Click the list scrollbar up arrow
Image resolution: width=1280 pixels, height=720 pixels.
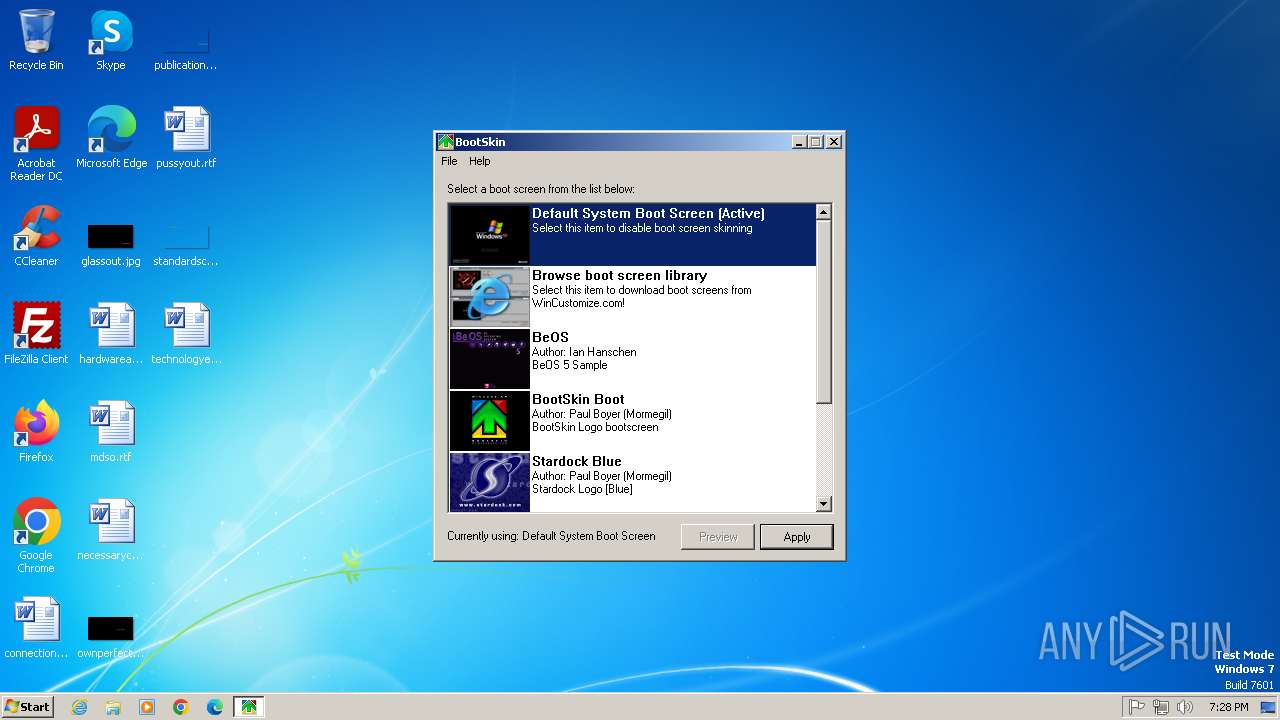point(824,212)
